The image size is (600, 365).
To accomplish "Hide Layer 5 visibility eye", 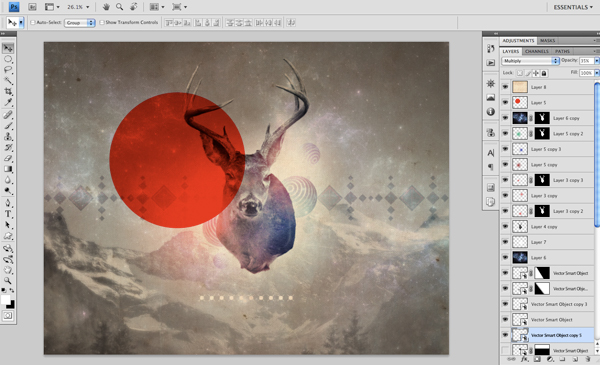I will (505, 103).
